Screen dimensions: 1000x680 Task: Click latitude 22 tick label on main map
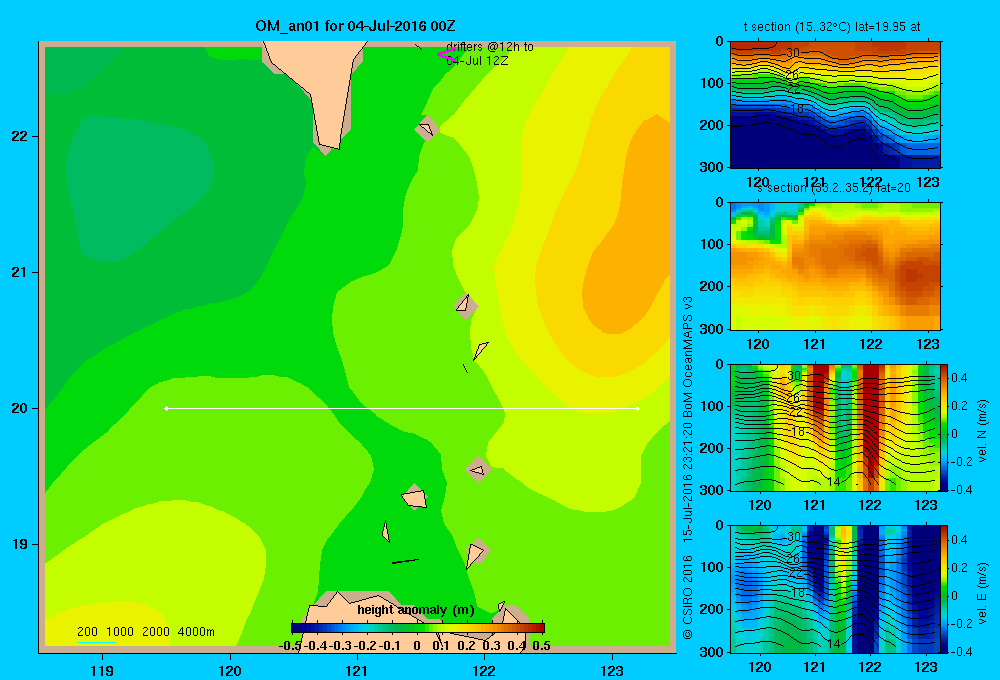click(x=20, y=136)
